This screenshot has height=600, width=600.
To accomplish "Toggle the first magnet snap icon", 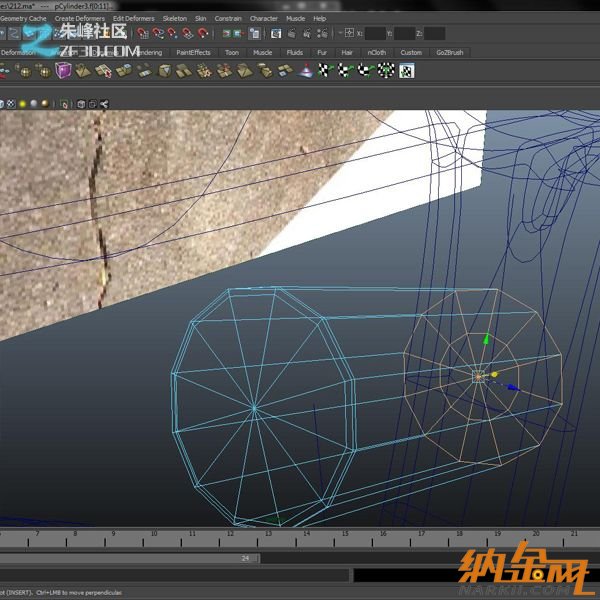I will pyautogui.click(x=143, y=33).
